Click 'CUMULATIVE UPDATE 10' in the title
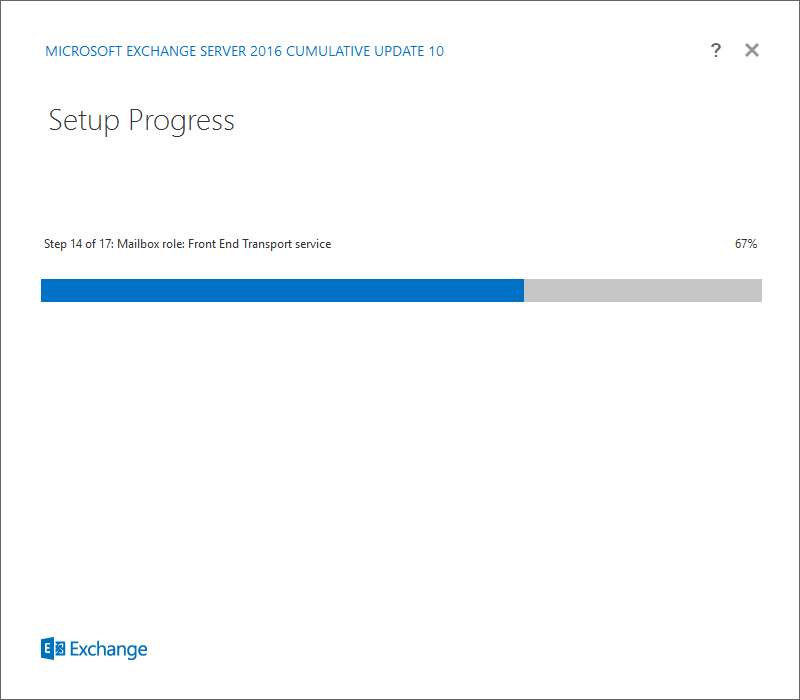This screenshot has width=800, height=700. click(365, 51)
